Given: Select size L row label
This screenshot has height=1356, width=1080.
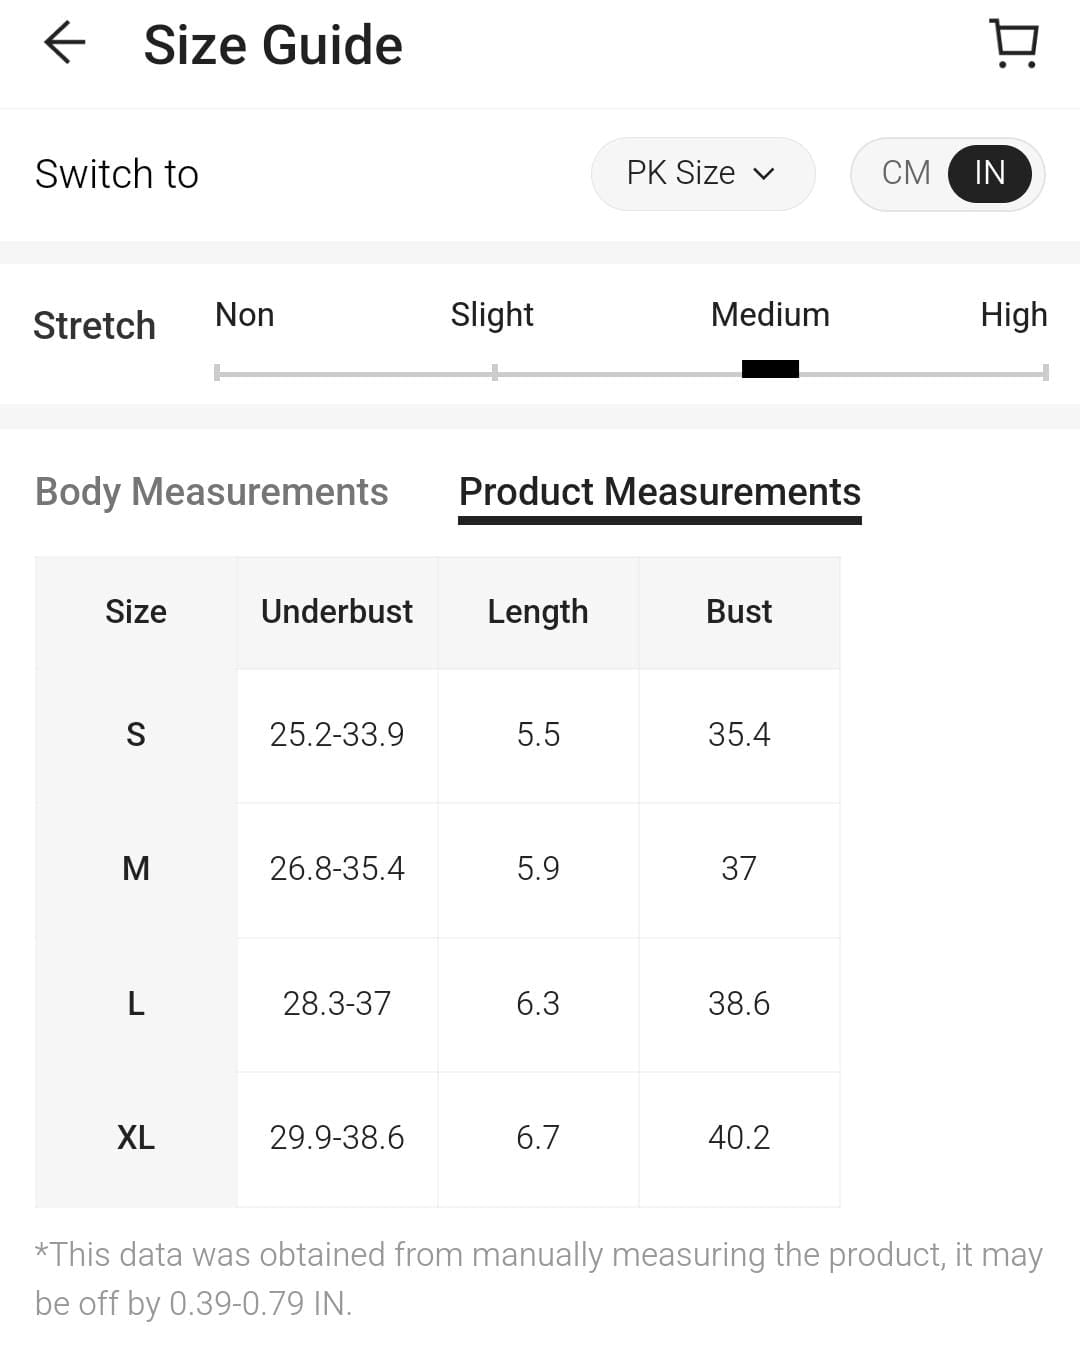Looking at the screenshot, I should [x=136, y=1004].
